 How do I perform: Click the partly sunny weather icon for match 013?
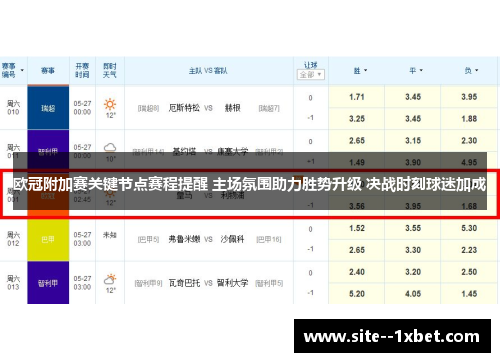tap(110, 279)
